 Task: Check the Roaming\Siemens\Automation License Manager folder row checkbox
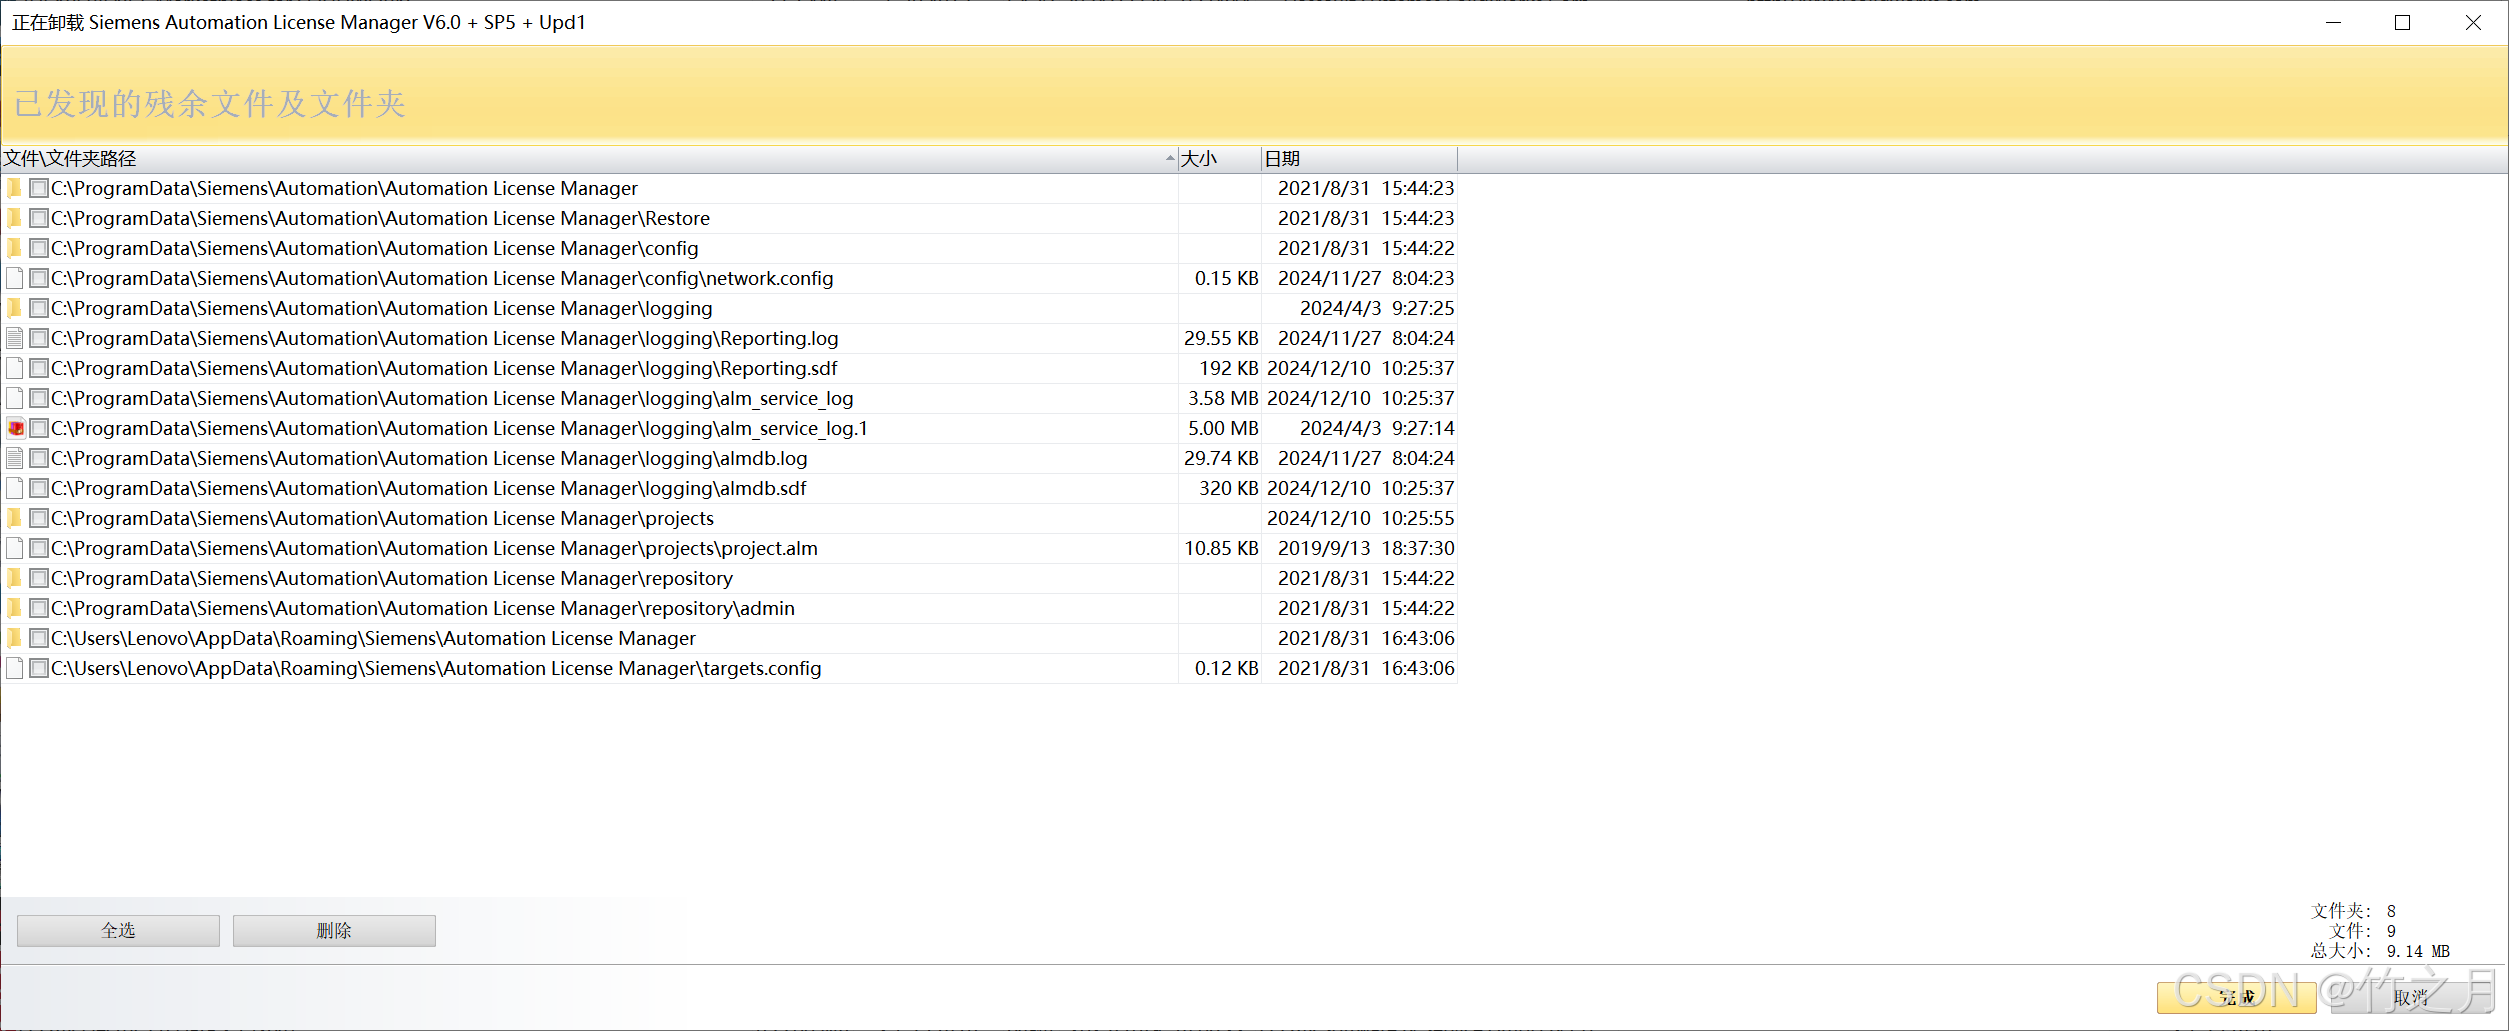pos(39,638)
